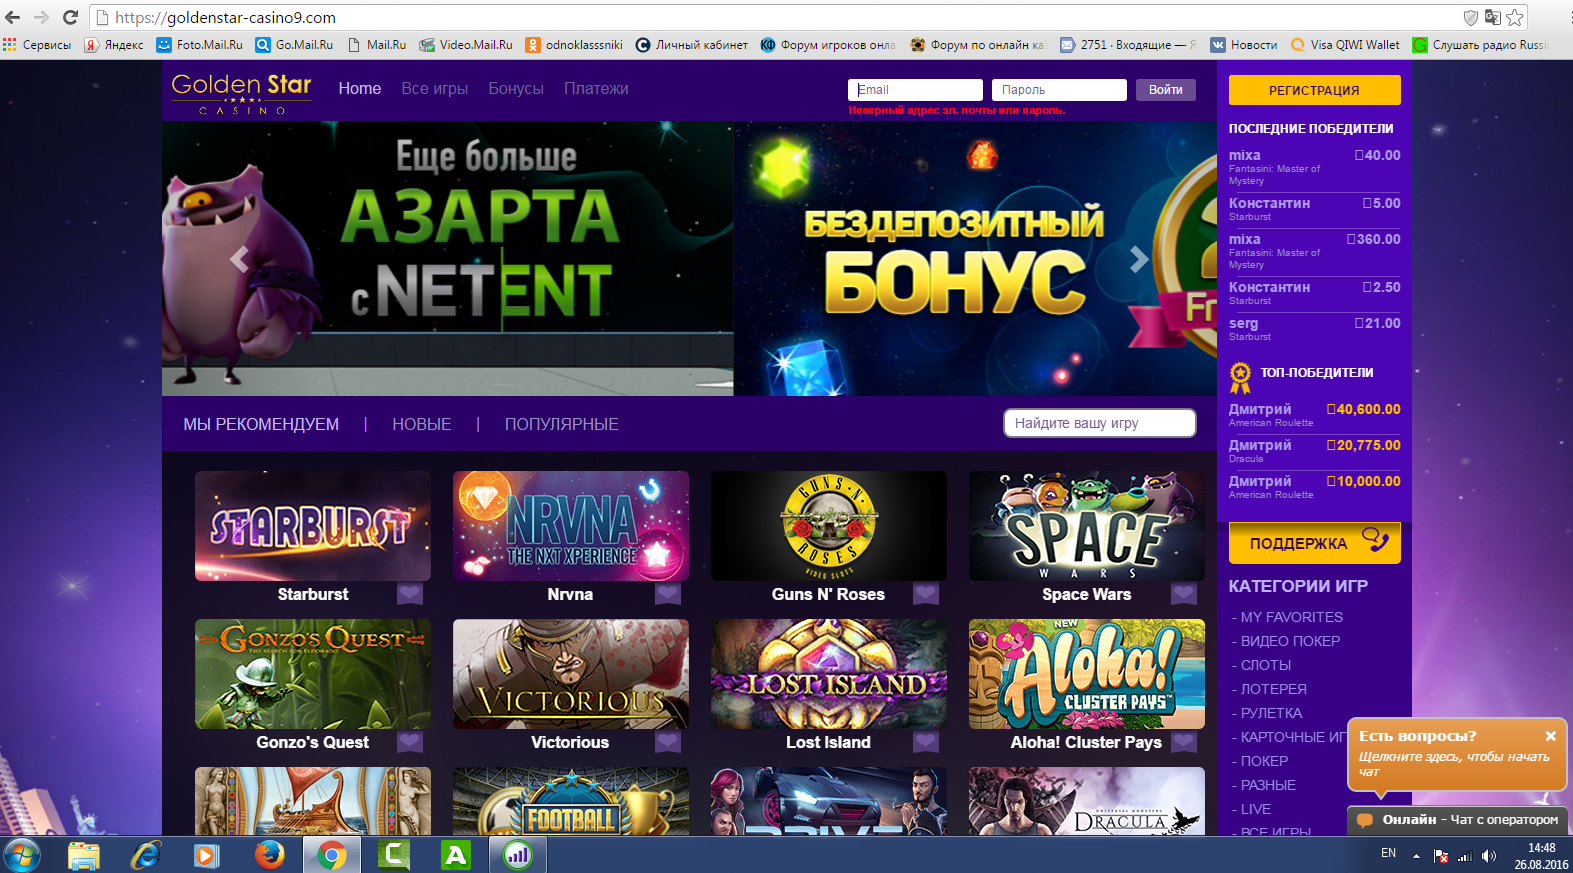
Task: Open the Lost Island game thumbnail
Action: click(829, 674)
